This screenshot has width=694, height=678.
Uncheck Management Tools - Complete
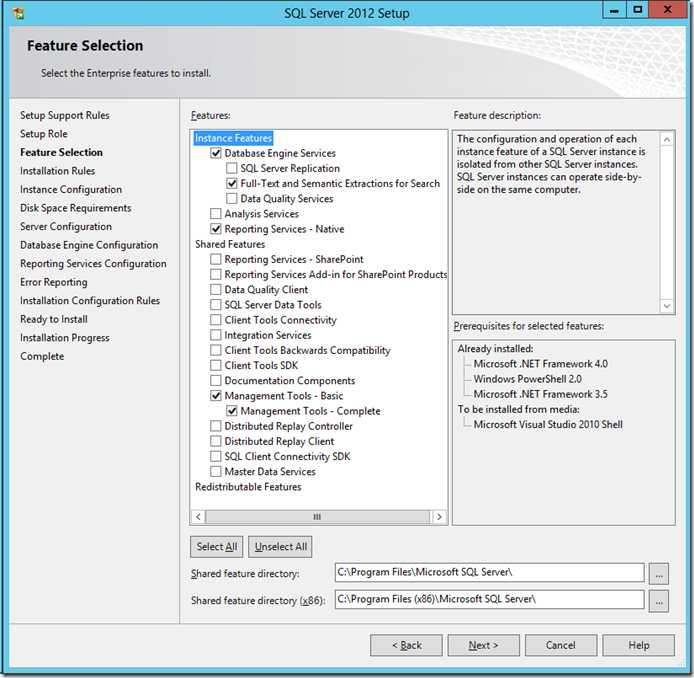coord(231,411)
